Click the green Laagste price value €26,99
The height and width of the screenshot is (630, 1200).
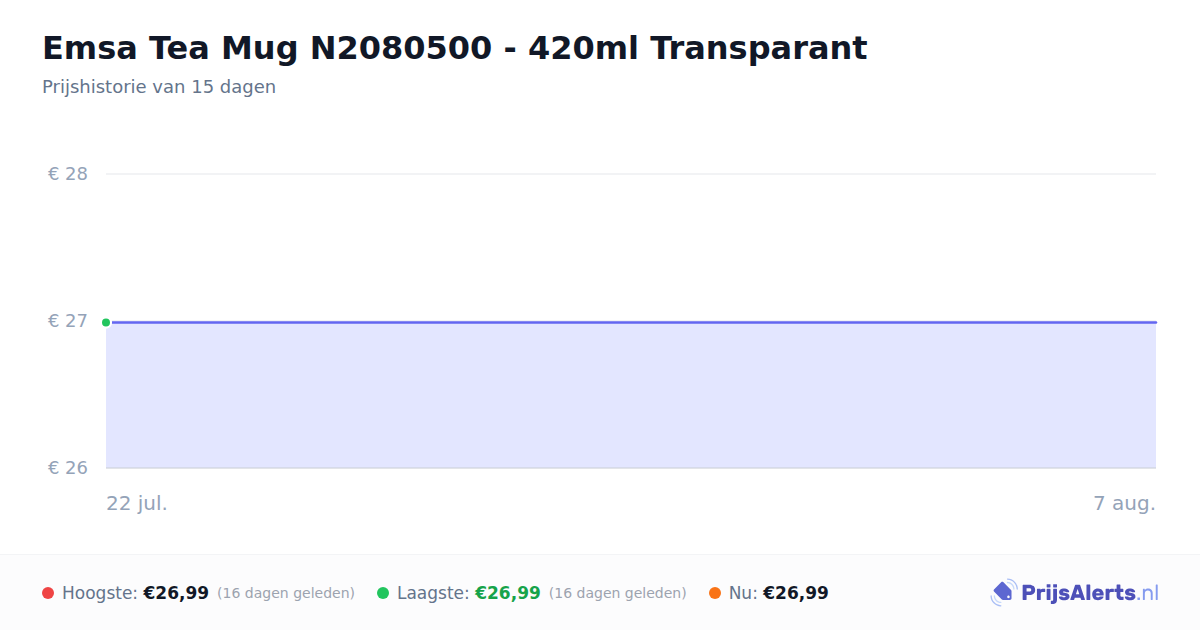pyautogui.click(x=508, y=593)
